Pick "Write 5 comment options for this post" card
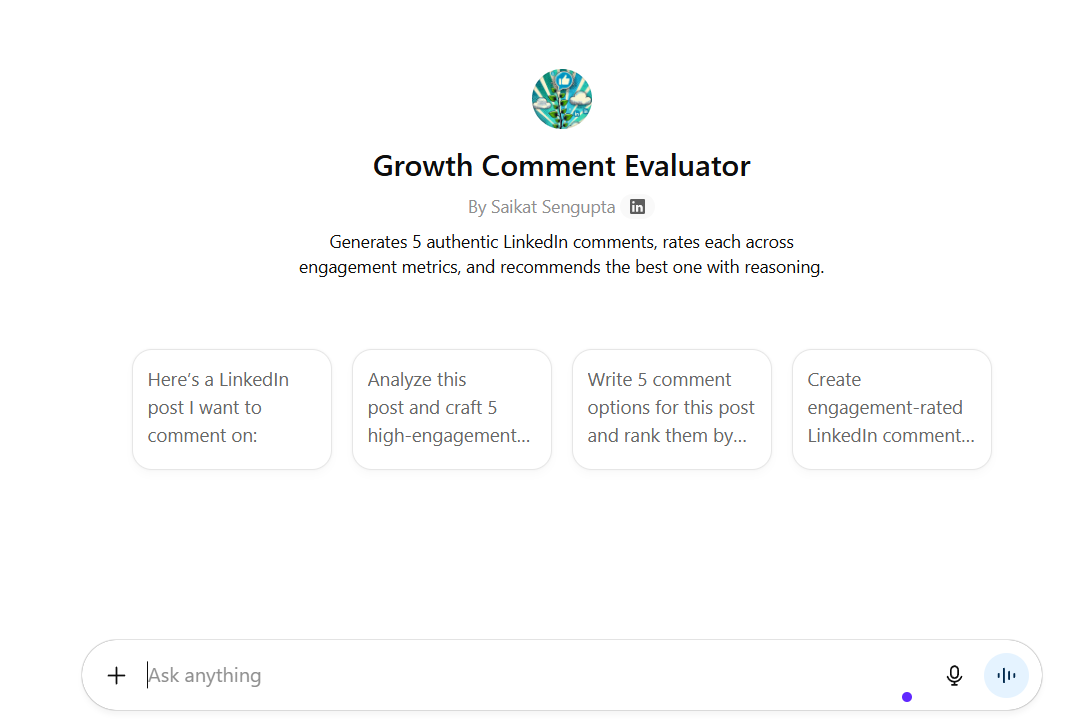1092x728 pixels. click(672, 408)
